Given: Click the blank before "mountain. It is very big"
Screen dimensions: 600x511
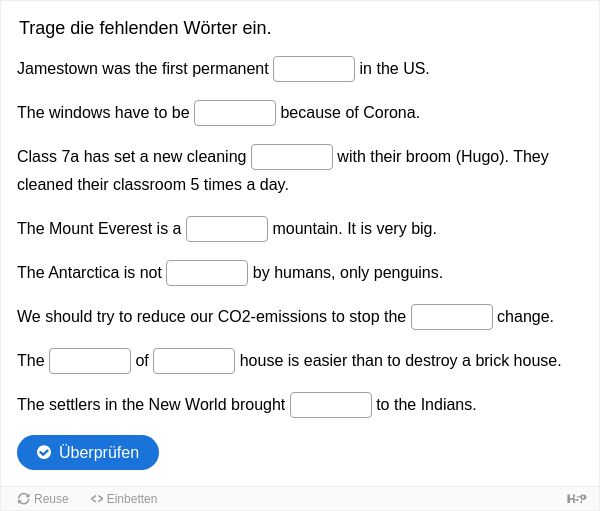Looking at the screenshot, I should pyautogui.click(x=227, y=229).
